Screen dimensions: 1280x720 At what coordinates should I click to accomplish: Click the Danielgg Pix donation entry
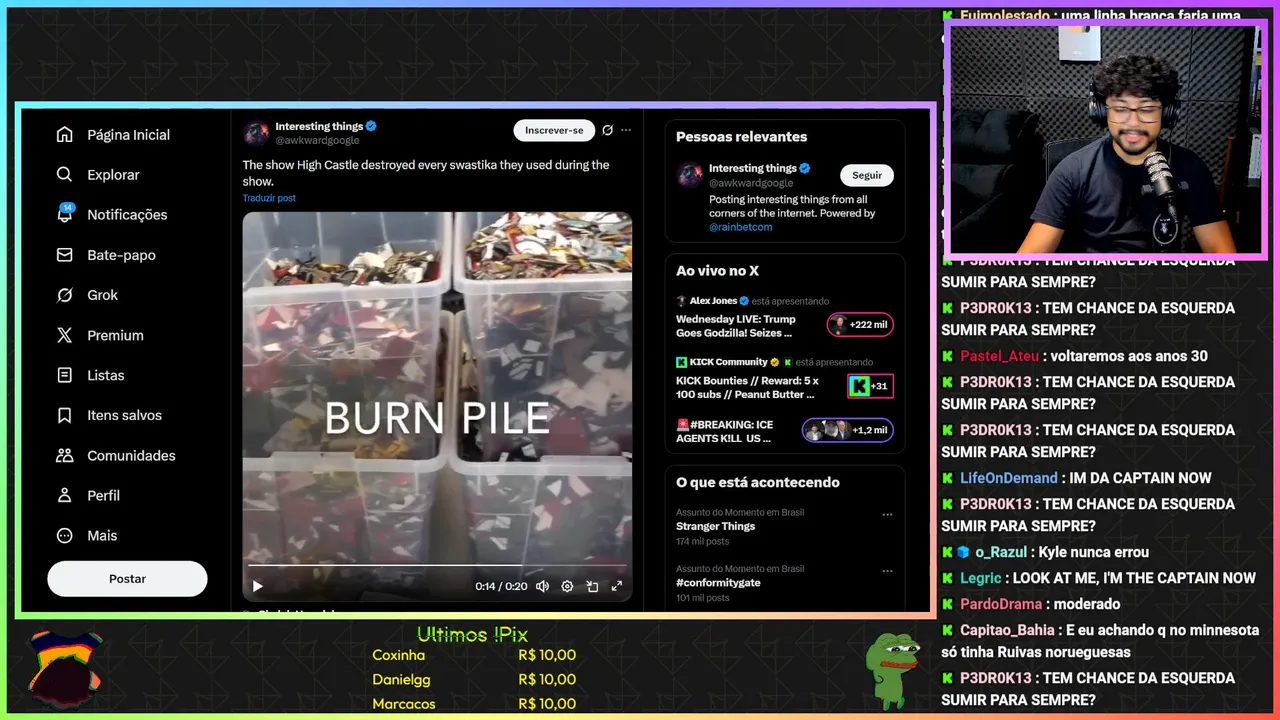[474, 679]
